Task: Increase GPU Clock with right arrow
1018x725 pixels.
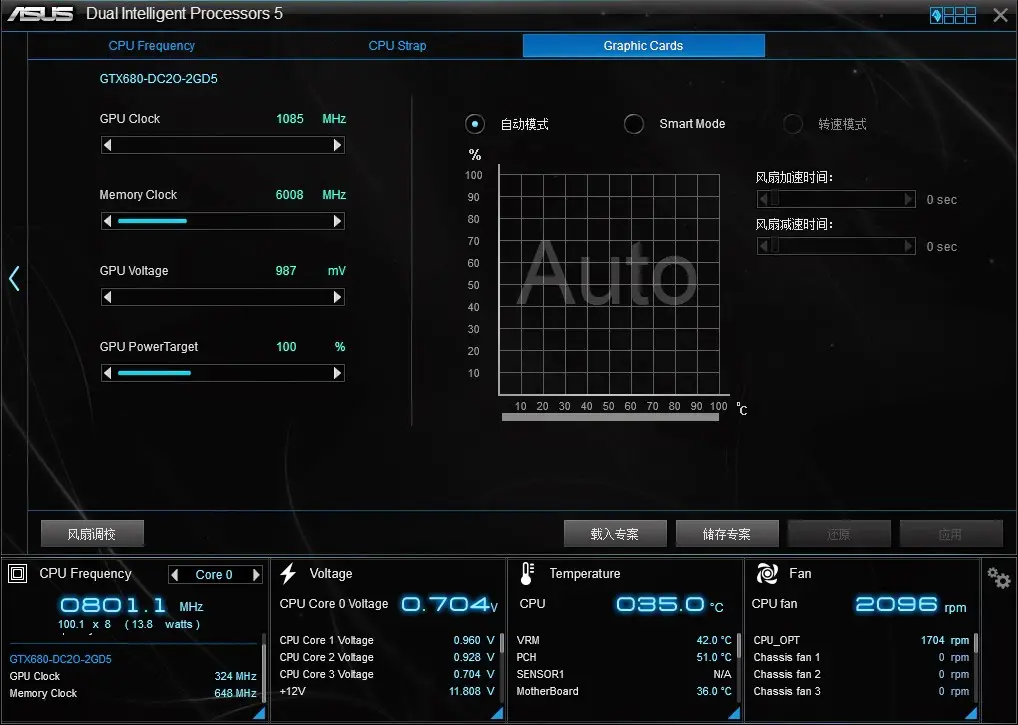Action: (x=337, y=145)
